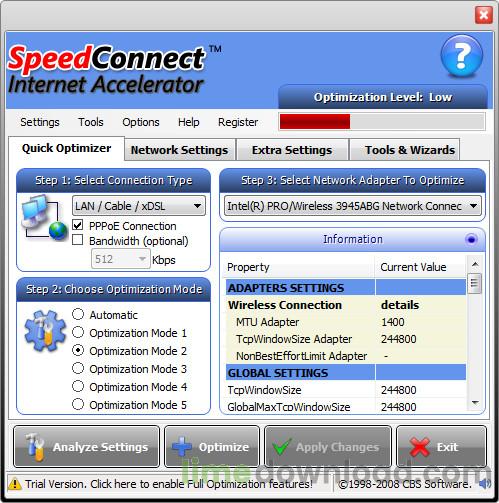The width and height of the screenshot is (499, 503).
Task: Choose Optimization Mode 4 radio button
Action: pos(78,386)
